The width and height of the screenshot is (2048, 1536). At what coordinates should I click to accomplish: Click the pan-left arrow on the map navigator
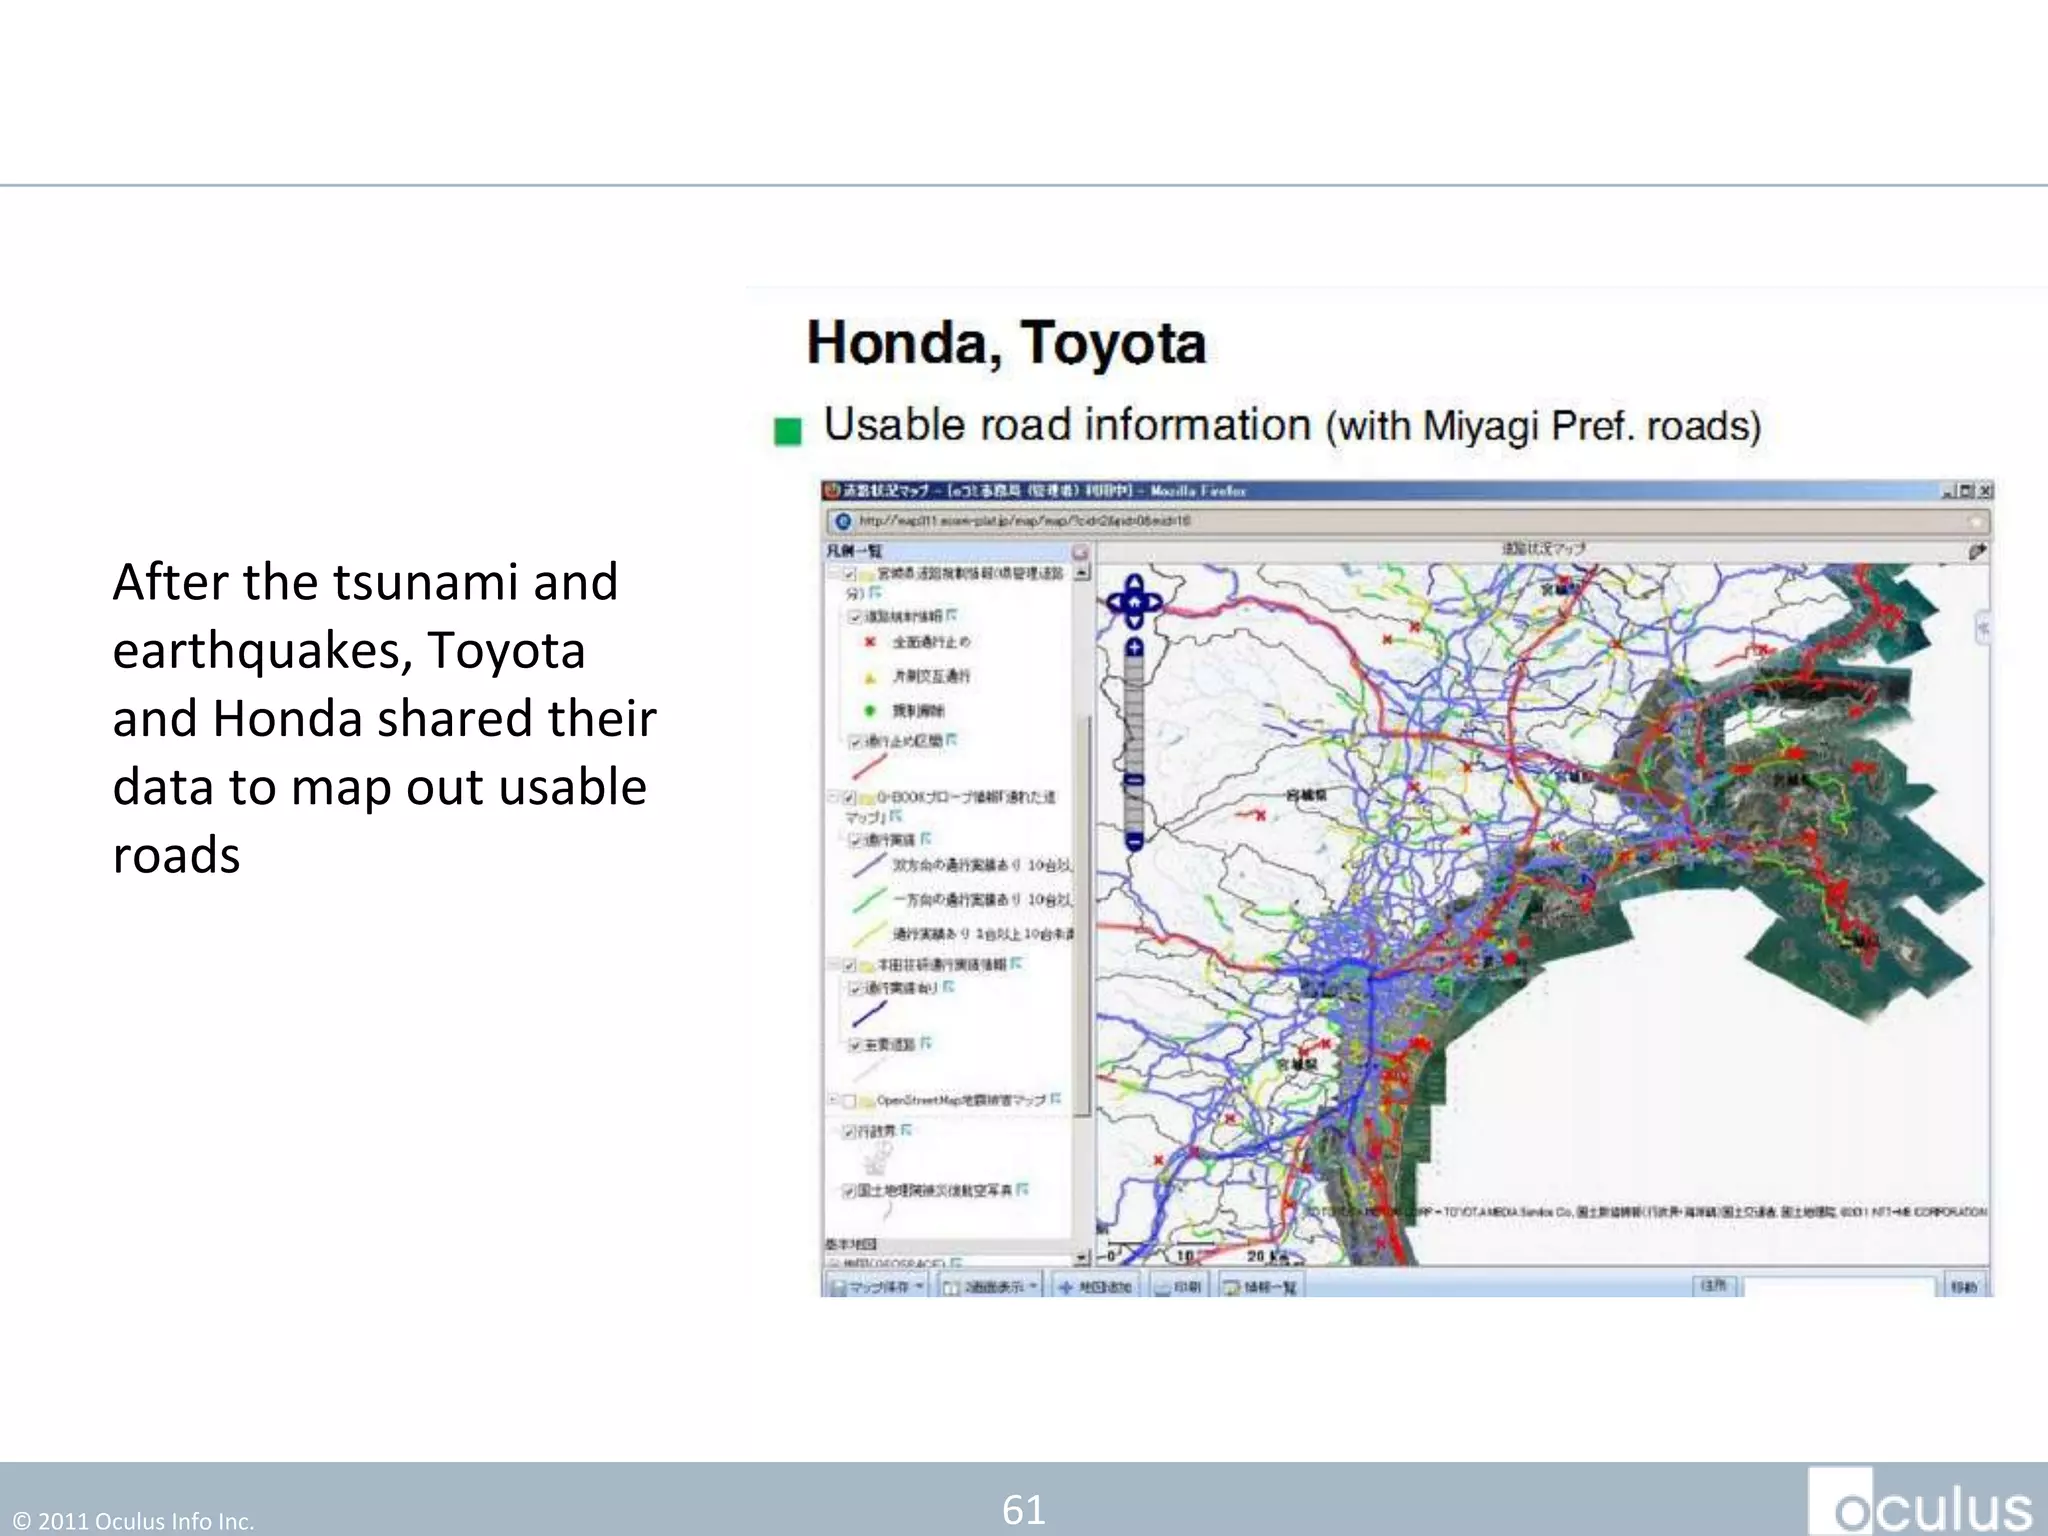[x=1116, y=603]
